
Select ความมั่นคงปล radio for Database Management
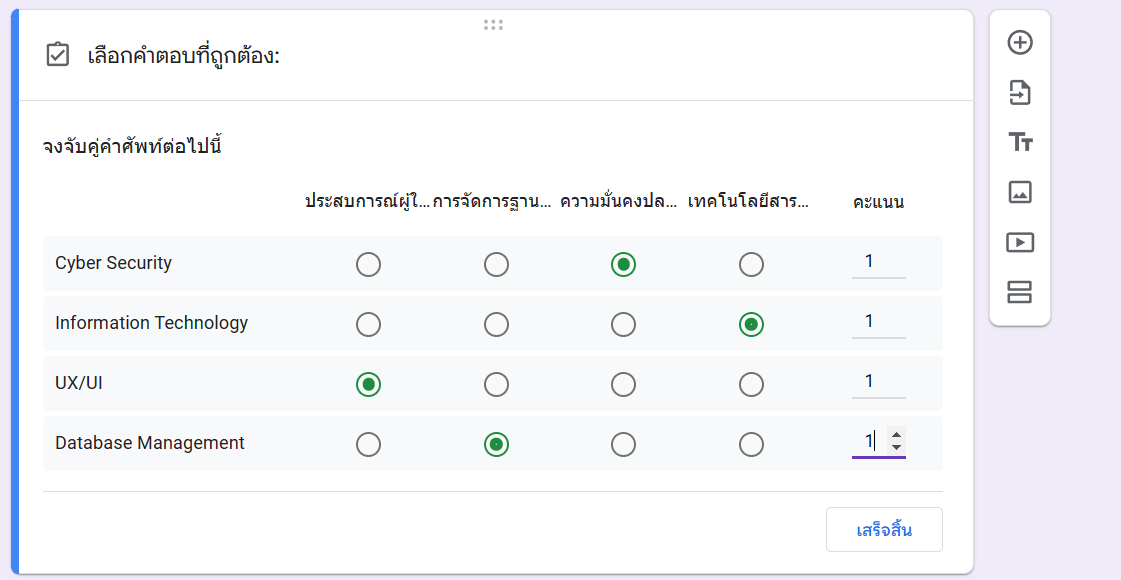(x=623, y=443)
